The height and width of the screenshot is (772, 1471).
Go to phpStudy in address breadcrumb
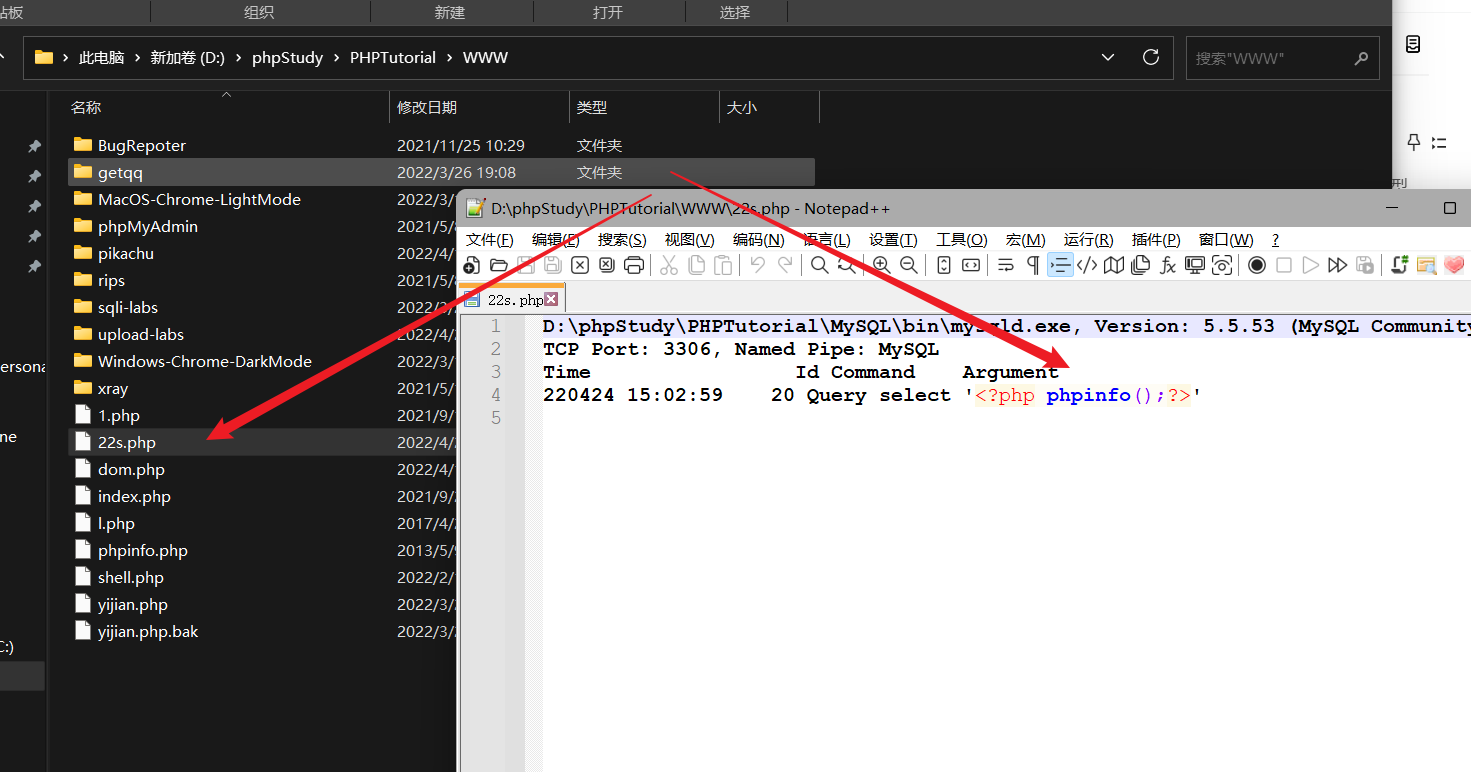[x=287, y=58]
